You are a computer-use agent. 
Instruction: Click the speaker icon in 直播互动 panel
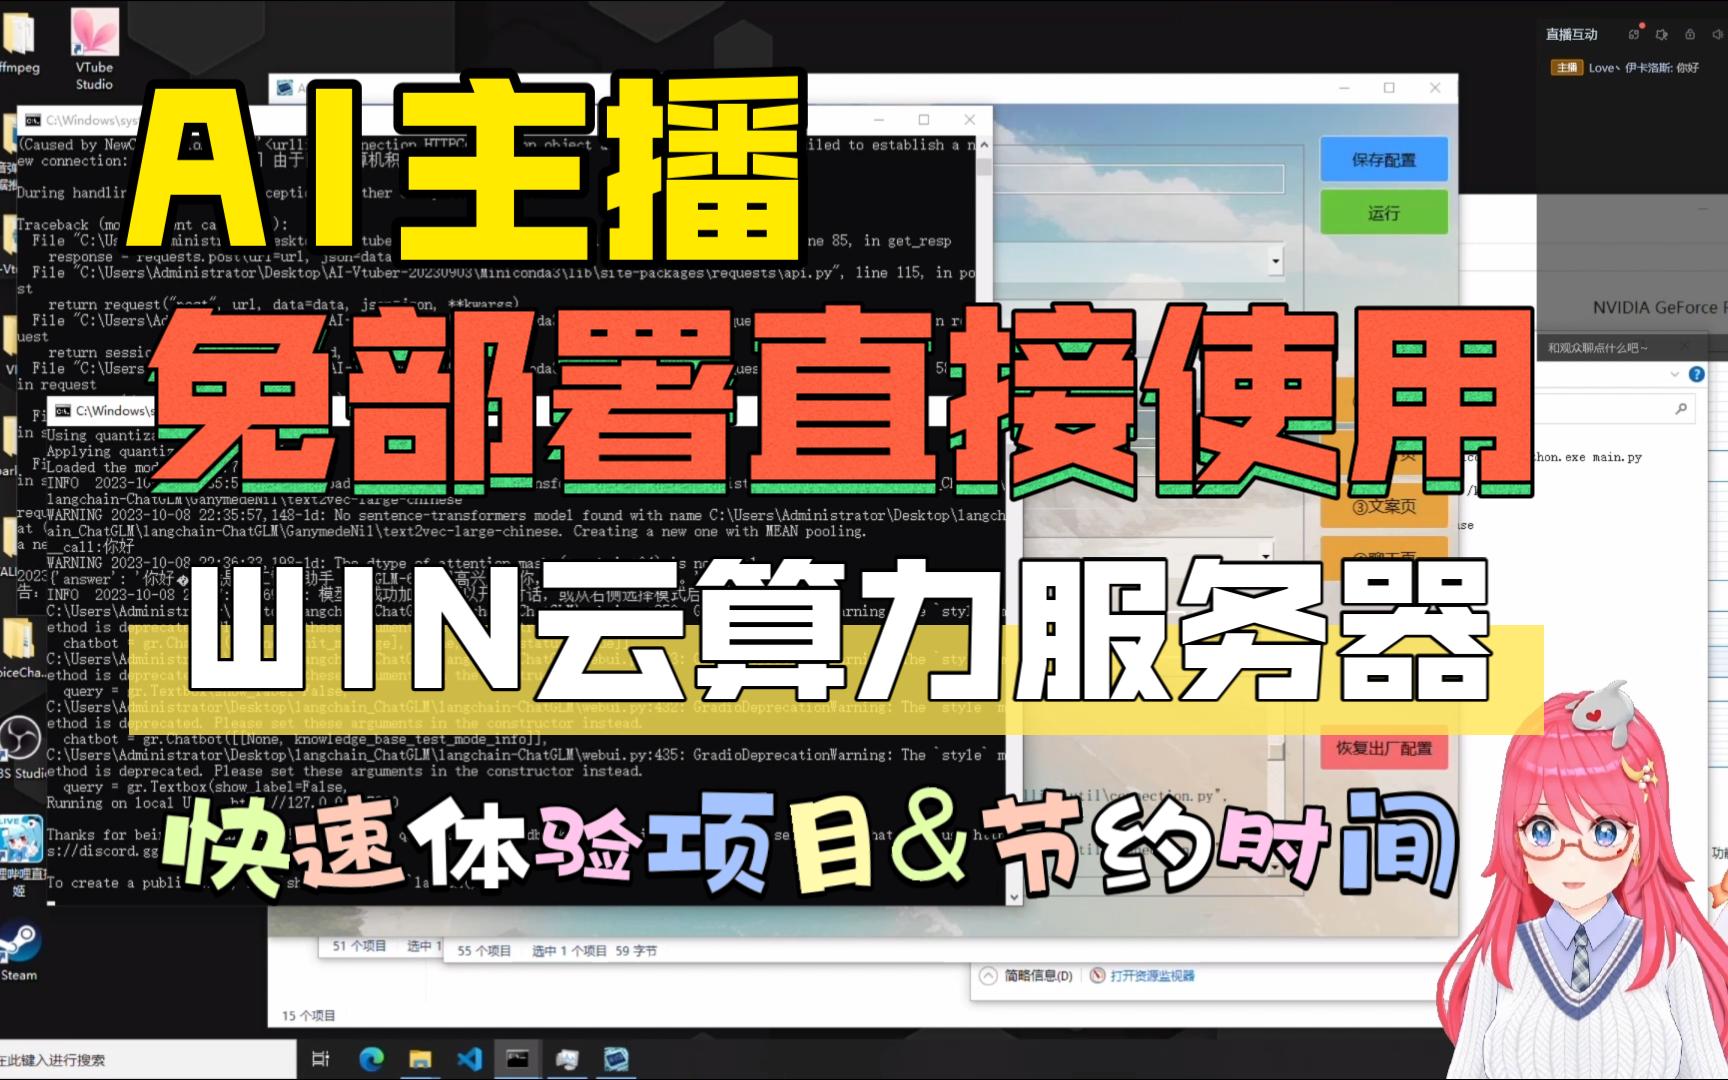(1718, 34)
